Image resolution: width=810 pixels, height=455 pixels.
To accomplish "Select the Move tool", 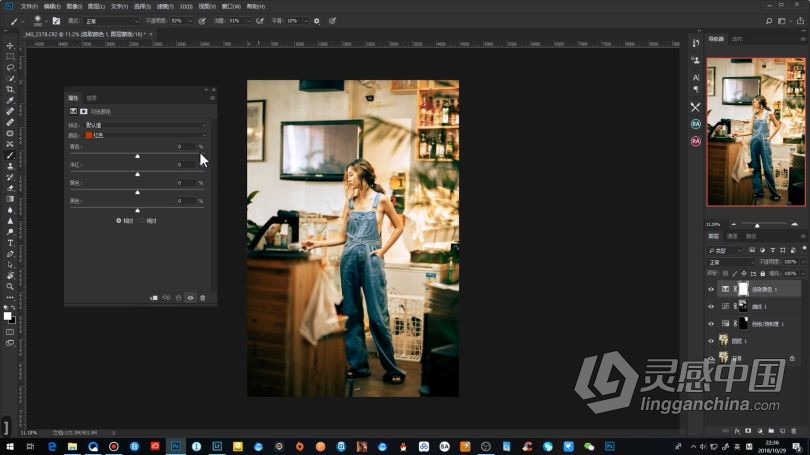I will 10,46.
